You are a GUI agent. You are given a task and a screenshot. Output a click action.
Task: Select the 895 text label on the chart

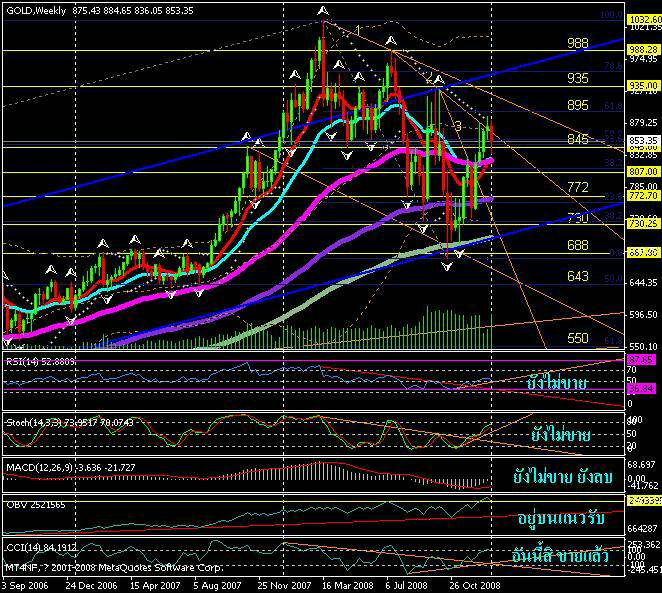tap(577, 105)
